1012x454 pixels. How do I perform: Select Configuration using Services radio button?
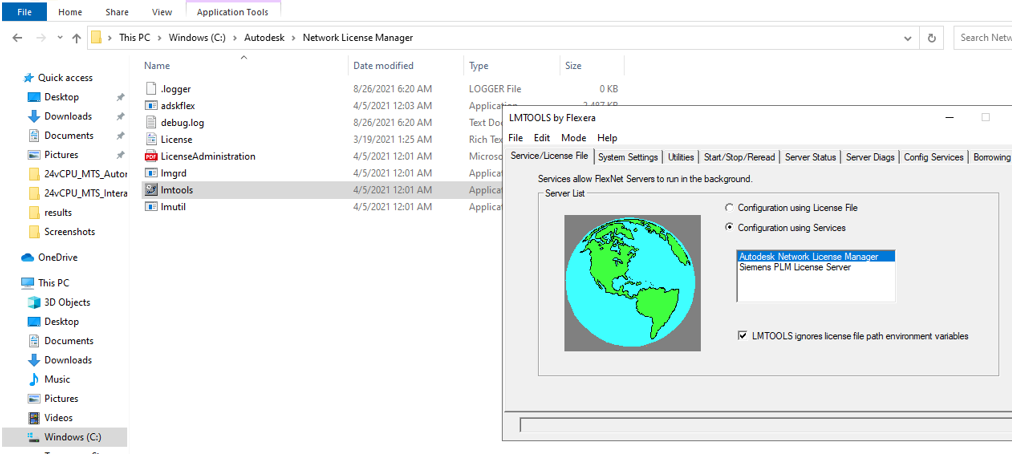pyautogui.click(x=729, y=228)
